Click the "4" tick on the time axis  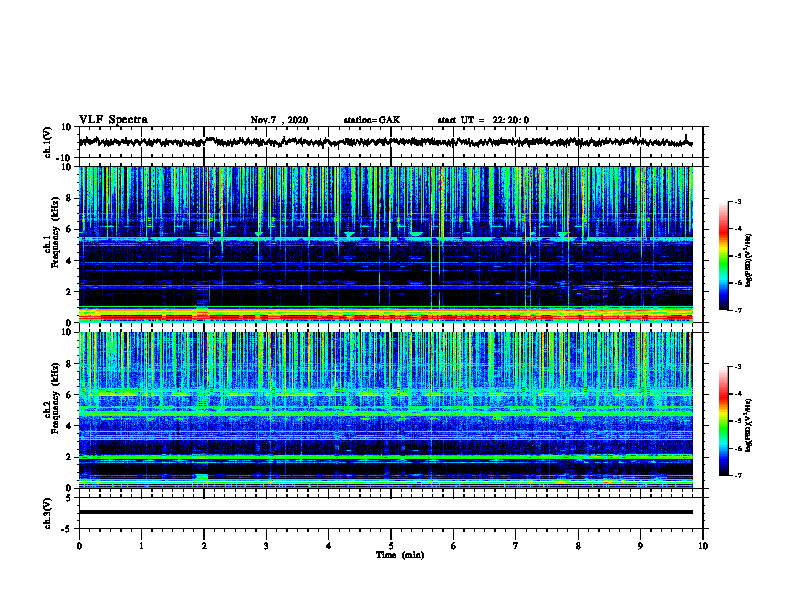coord(329,546)
